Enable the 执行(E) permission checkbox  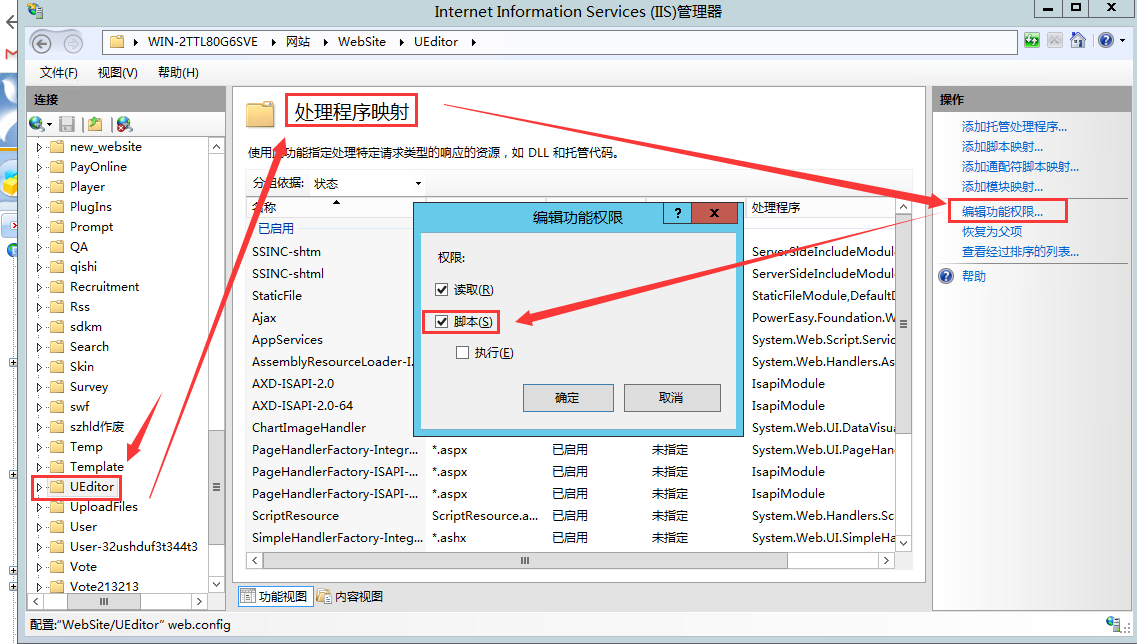click(x=462, y=353)
